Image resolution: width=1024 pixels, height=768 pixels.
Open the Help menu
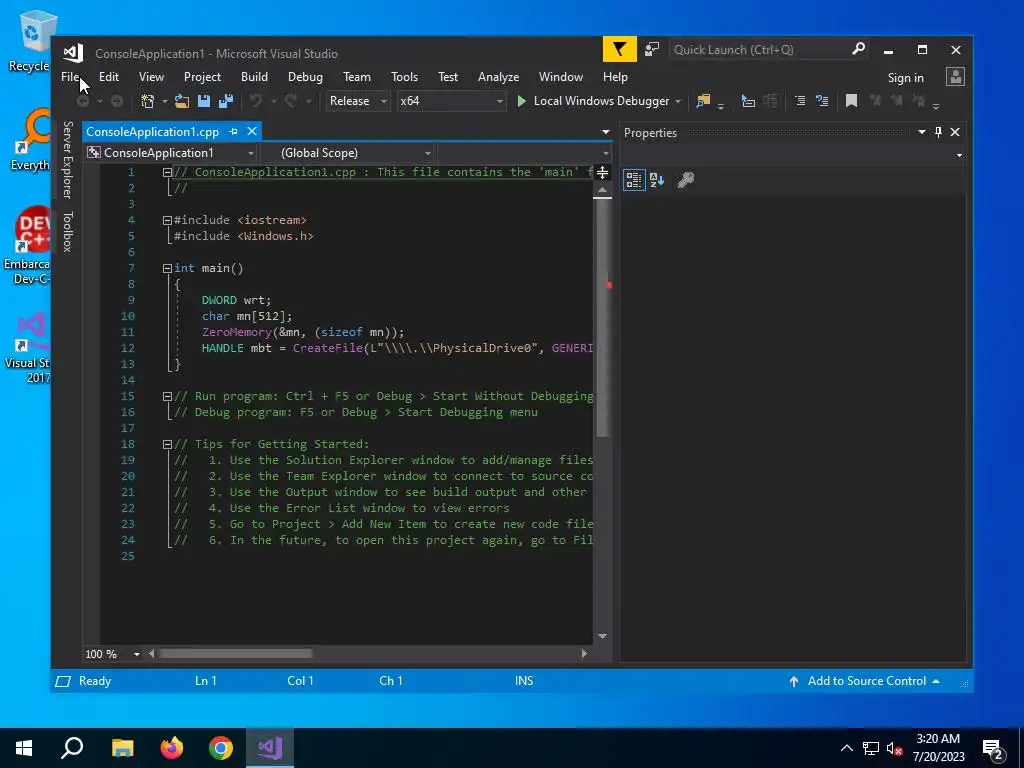pos(615,77)
